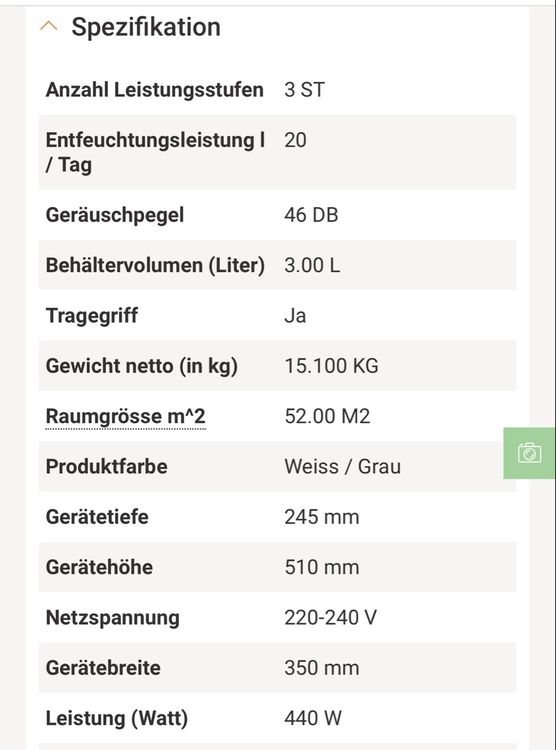Select the Entfeuchtungsleistung l / Tag label
556x750 pixels.
156,152
